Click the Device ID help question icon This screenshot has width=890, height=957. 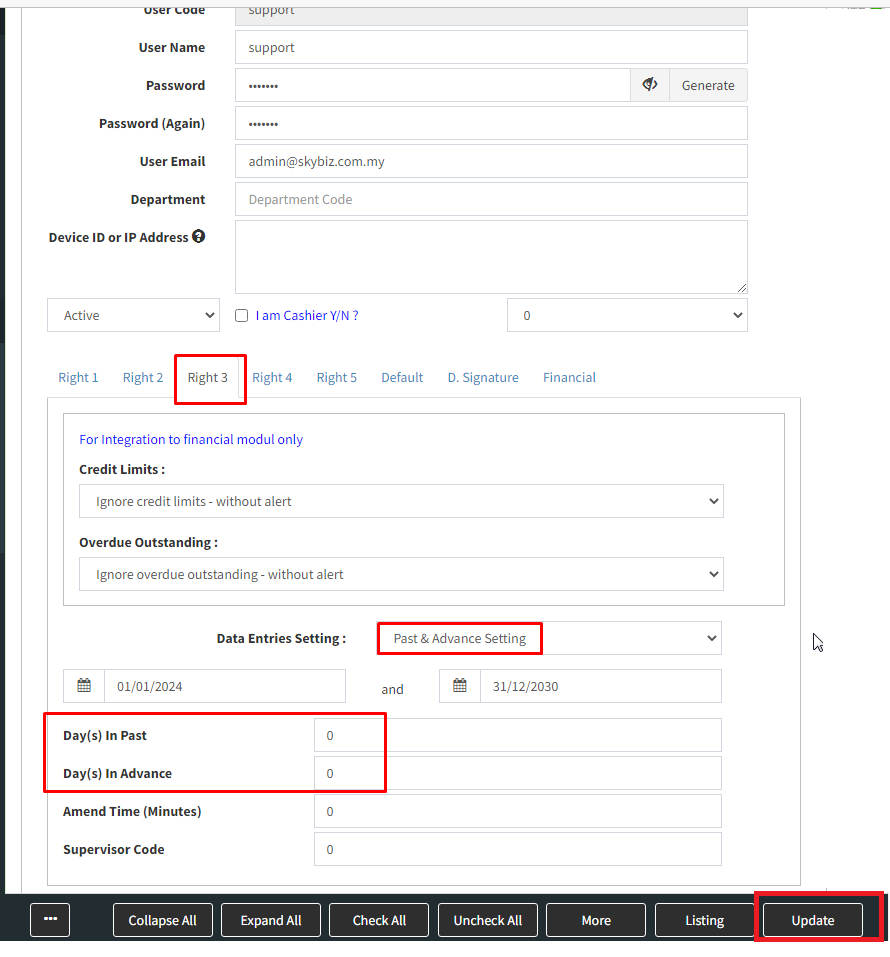coord(199,237)
